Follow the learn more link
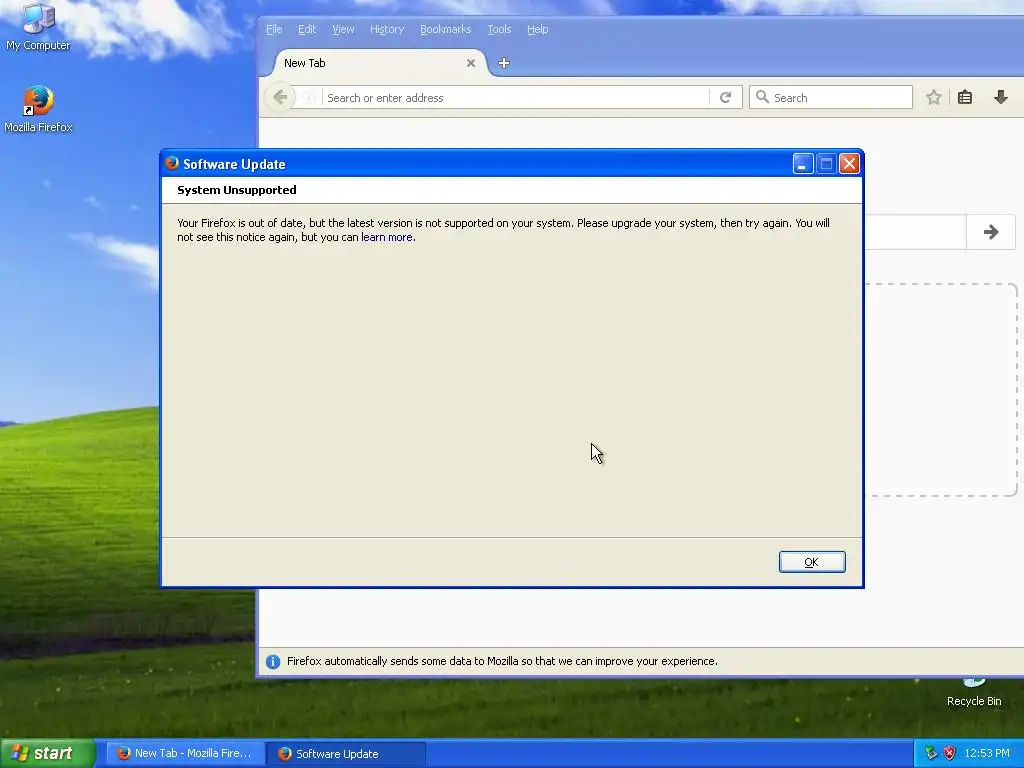Image resolution: width=1024 pixels, height=768 pixels. point(387,237)
